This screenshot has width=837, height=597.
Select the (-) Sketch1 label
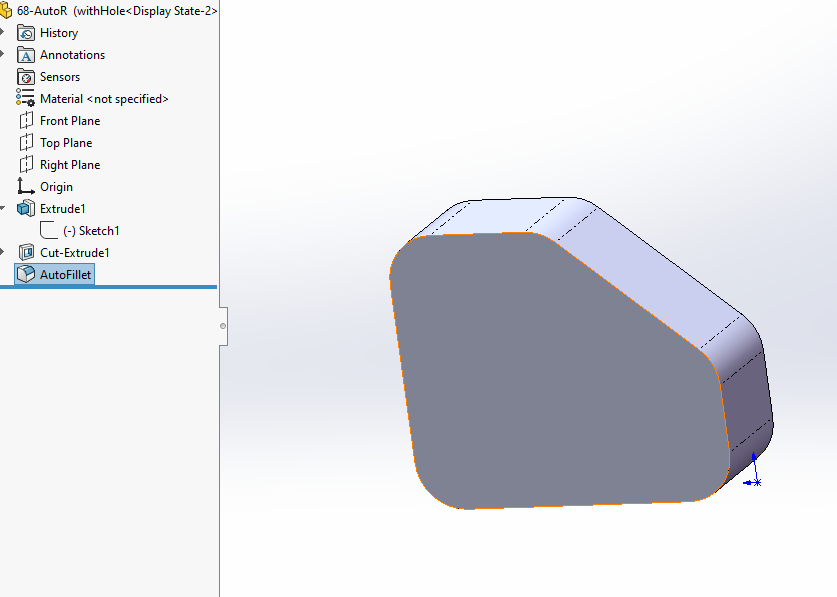pos(91,231)
